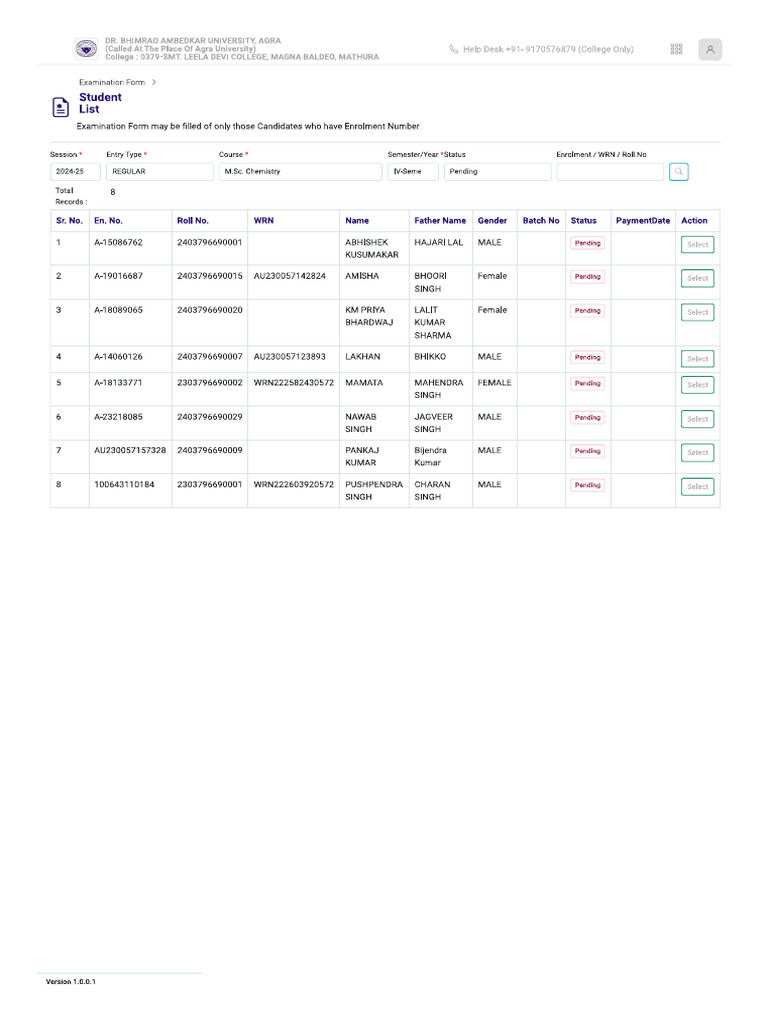Click the breadcrumb chevron after Examination Form
The height and width of the screenshot is (1024, 768).
coord(154,82)
